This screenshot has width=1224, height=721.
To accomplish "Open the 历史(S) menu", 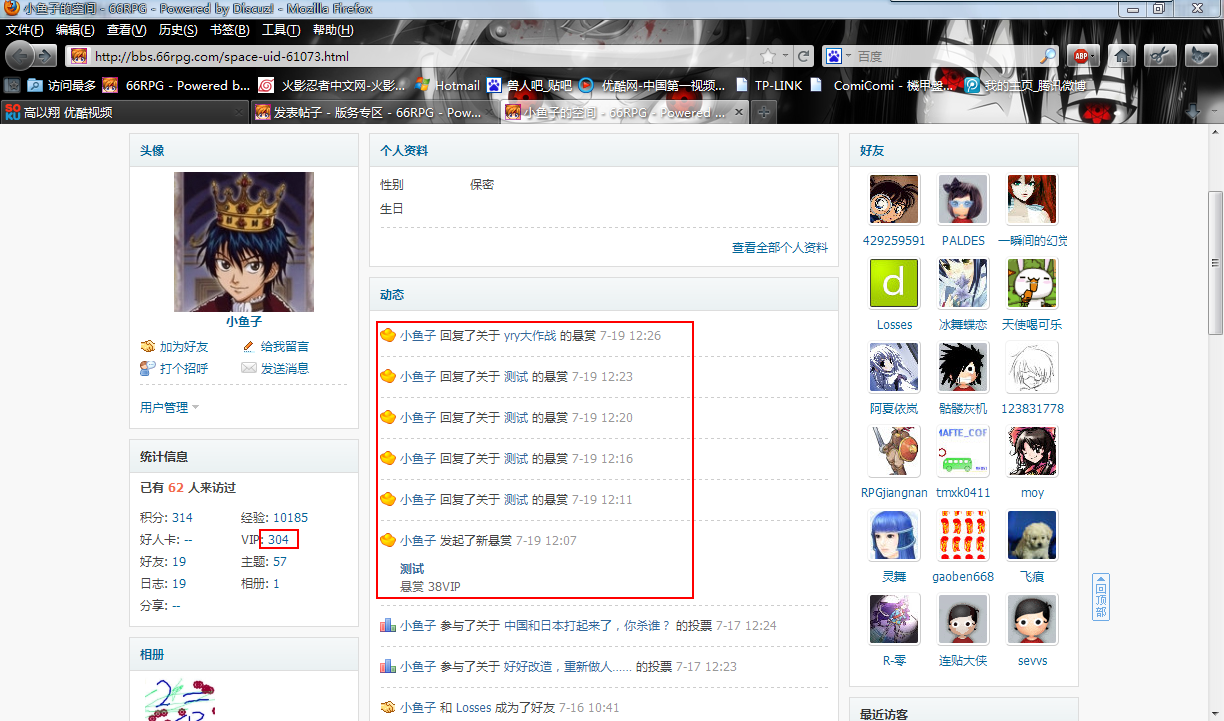I will pyautogui.click(x=178, y=30).
